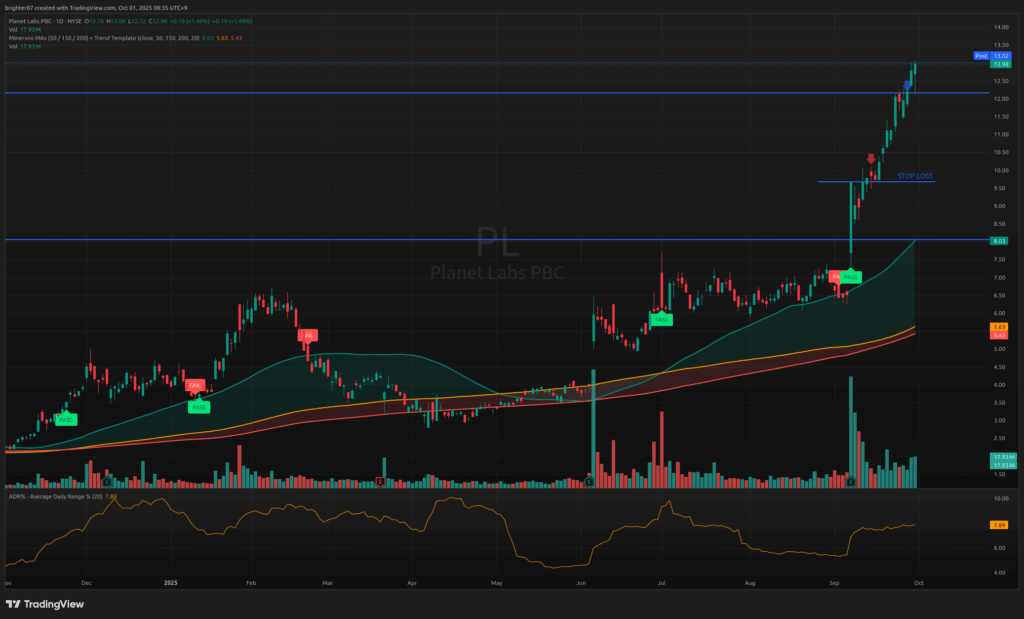
Task: Click the teal 8.03 price axis label
Action: (997, 240)
